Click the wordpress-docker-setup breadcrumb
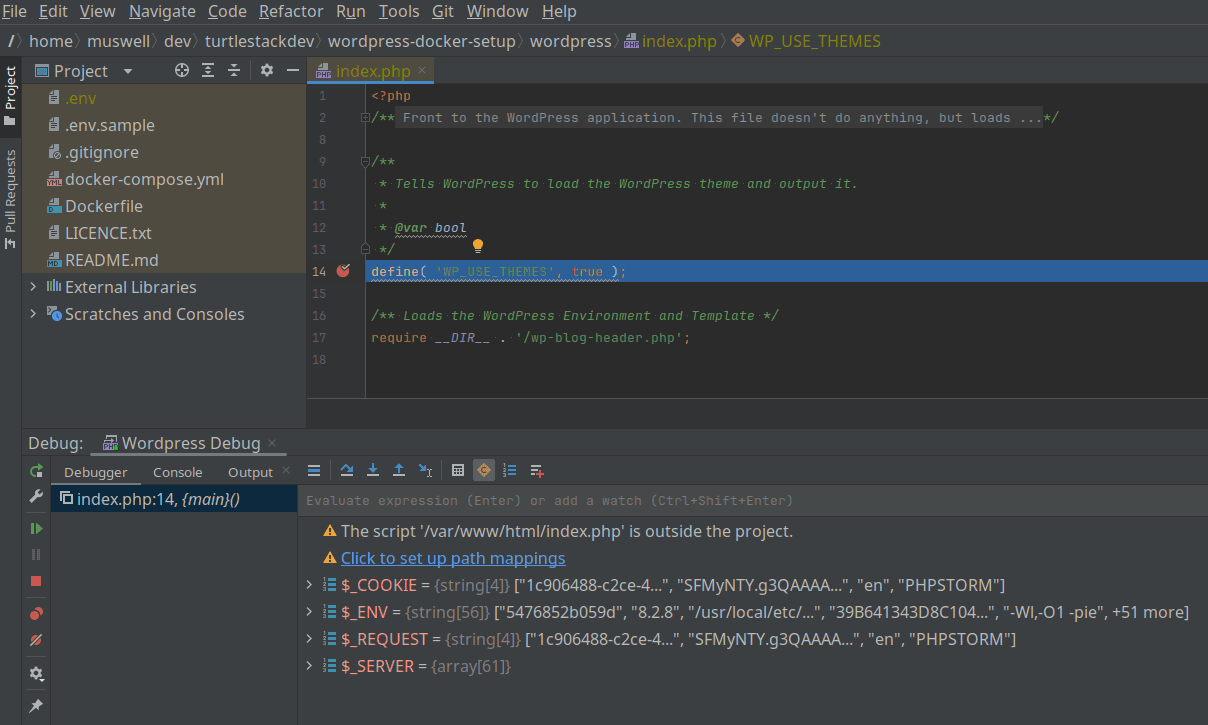The image size is (1208, 725). pyautogui.click(x=421, y=42)
